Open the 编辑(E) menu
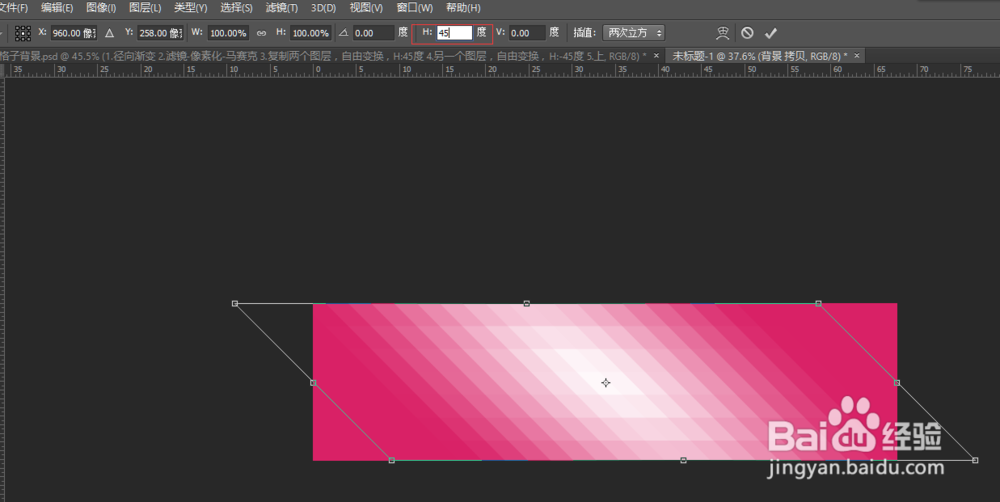 [x=57, y=8]
